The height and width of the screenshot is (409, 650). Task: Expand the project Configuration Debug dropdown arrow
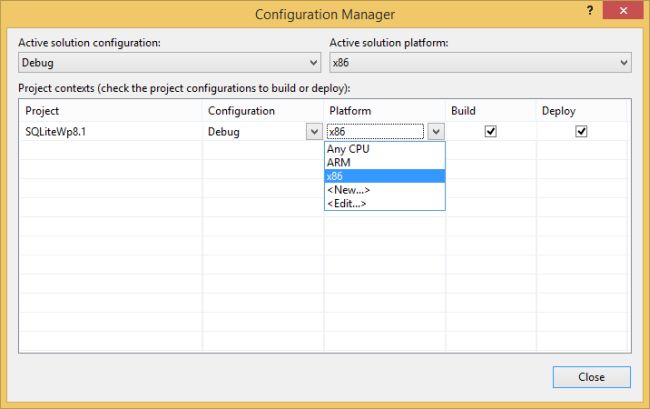pyautogui.click(x=313, y=131)
